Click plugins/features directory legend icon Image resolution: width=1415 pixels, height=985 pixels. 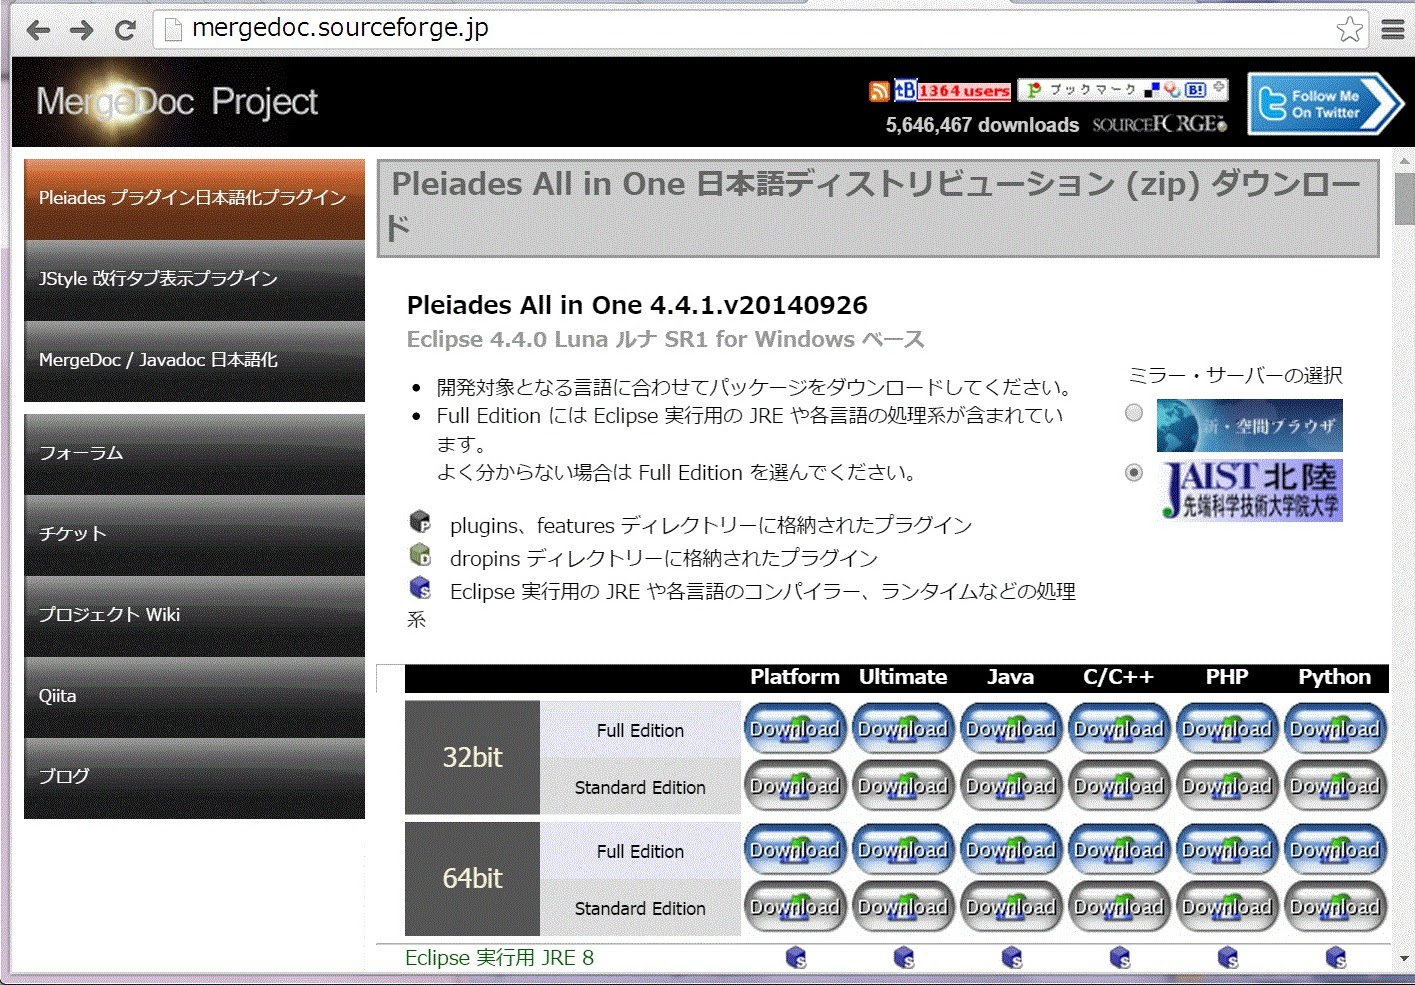tap(420, 521)
